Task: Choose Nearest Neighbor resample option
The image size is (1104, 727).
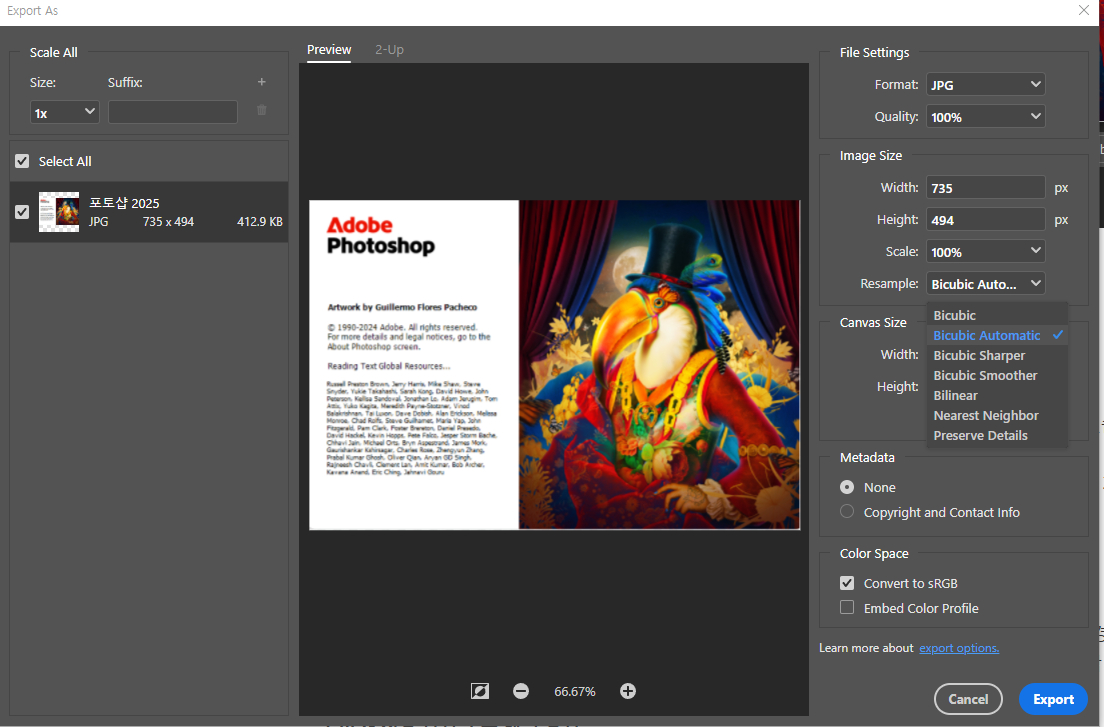Action: point(997,416)
